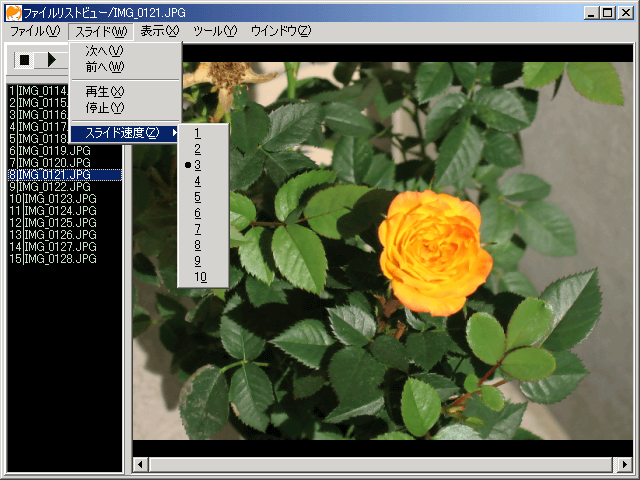Click 停止 to stop the slideshow
Image resolution: width=640 pixels, height=480 pixels.
tap(104, 107)
